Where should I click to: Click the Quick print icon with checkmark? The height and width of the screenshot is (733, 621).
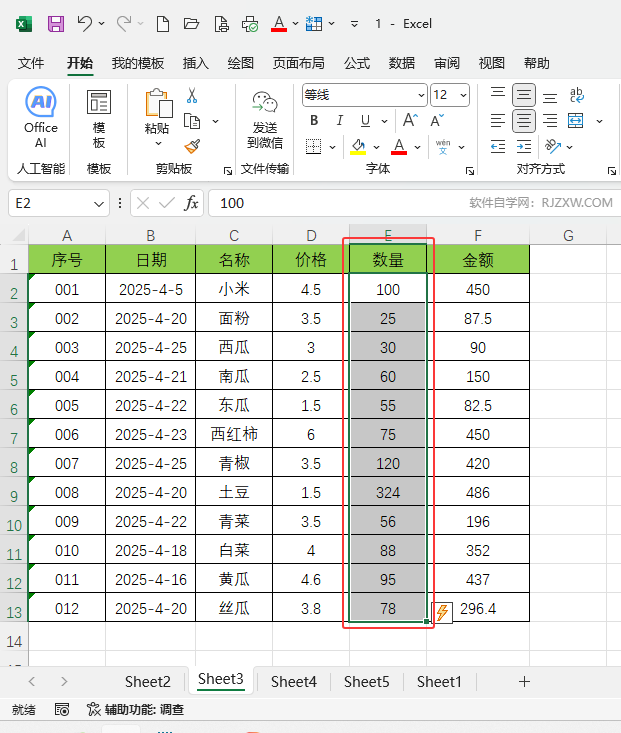coord(250,23)
